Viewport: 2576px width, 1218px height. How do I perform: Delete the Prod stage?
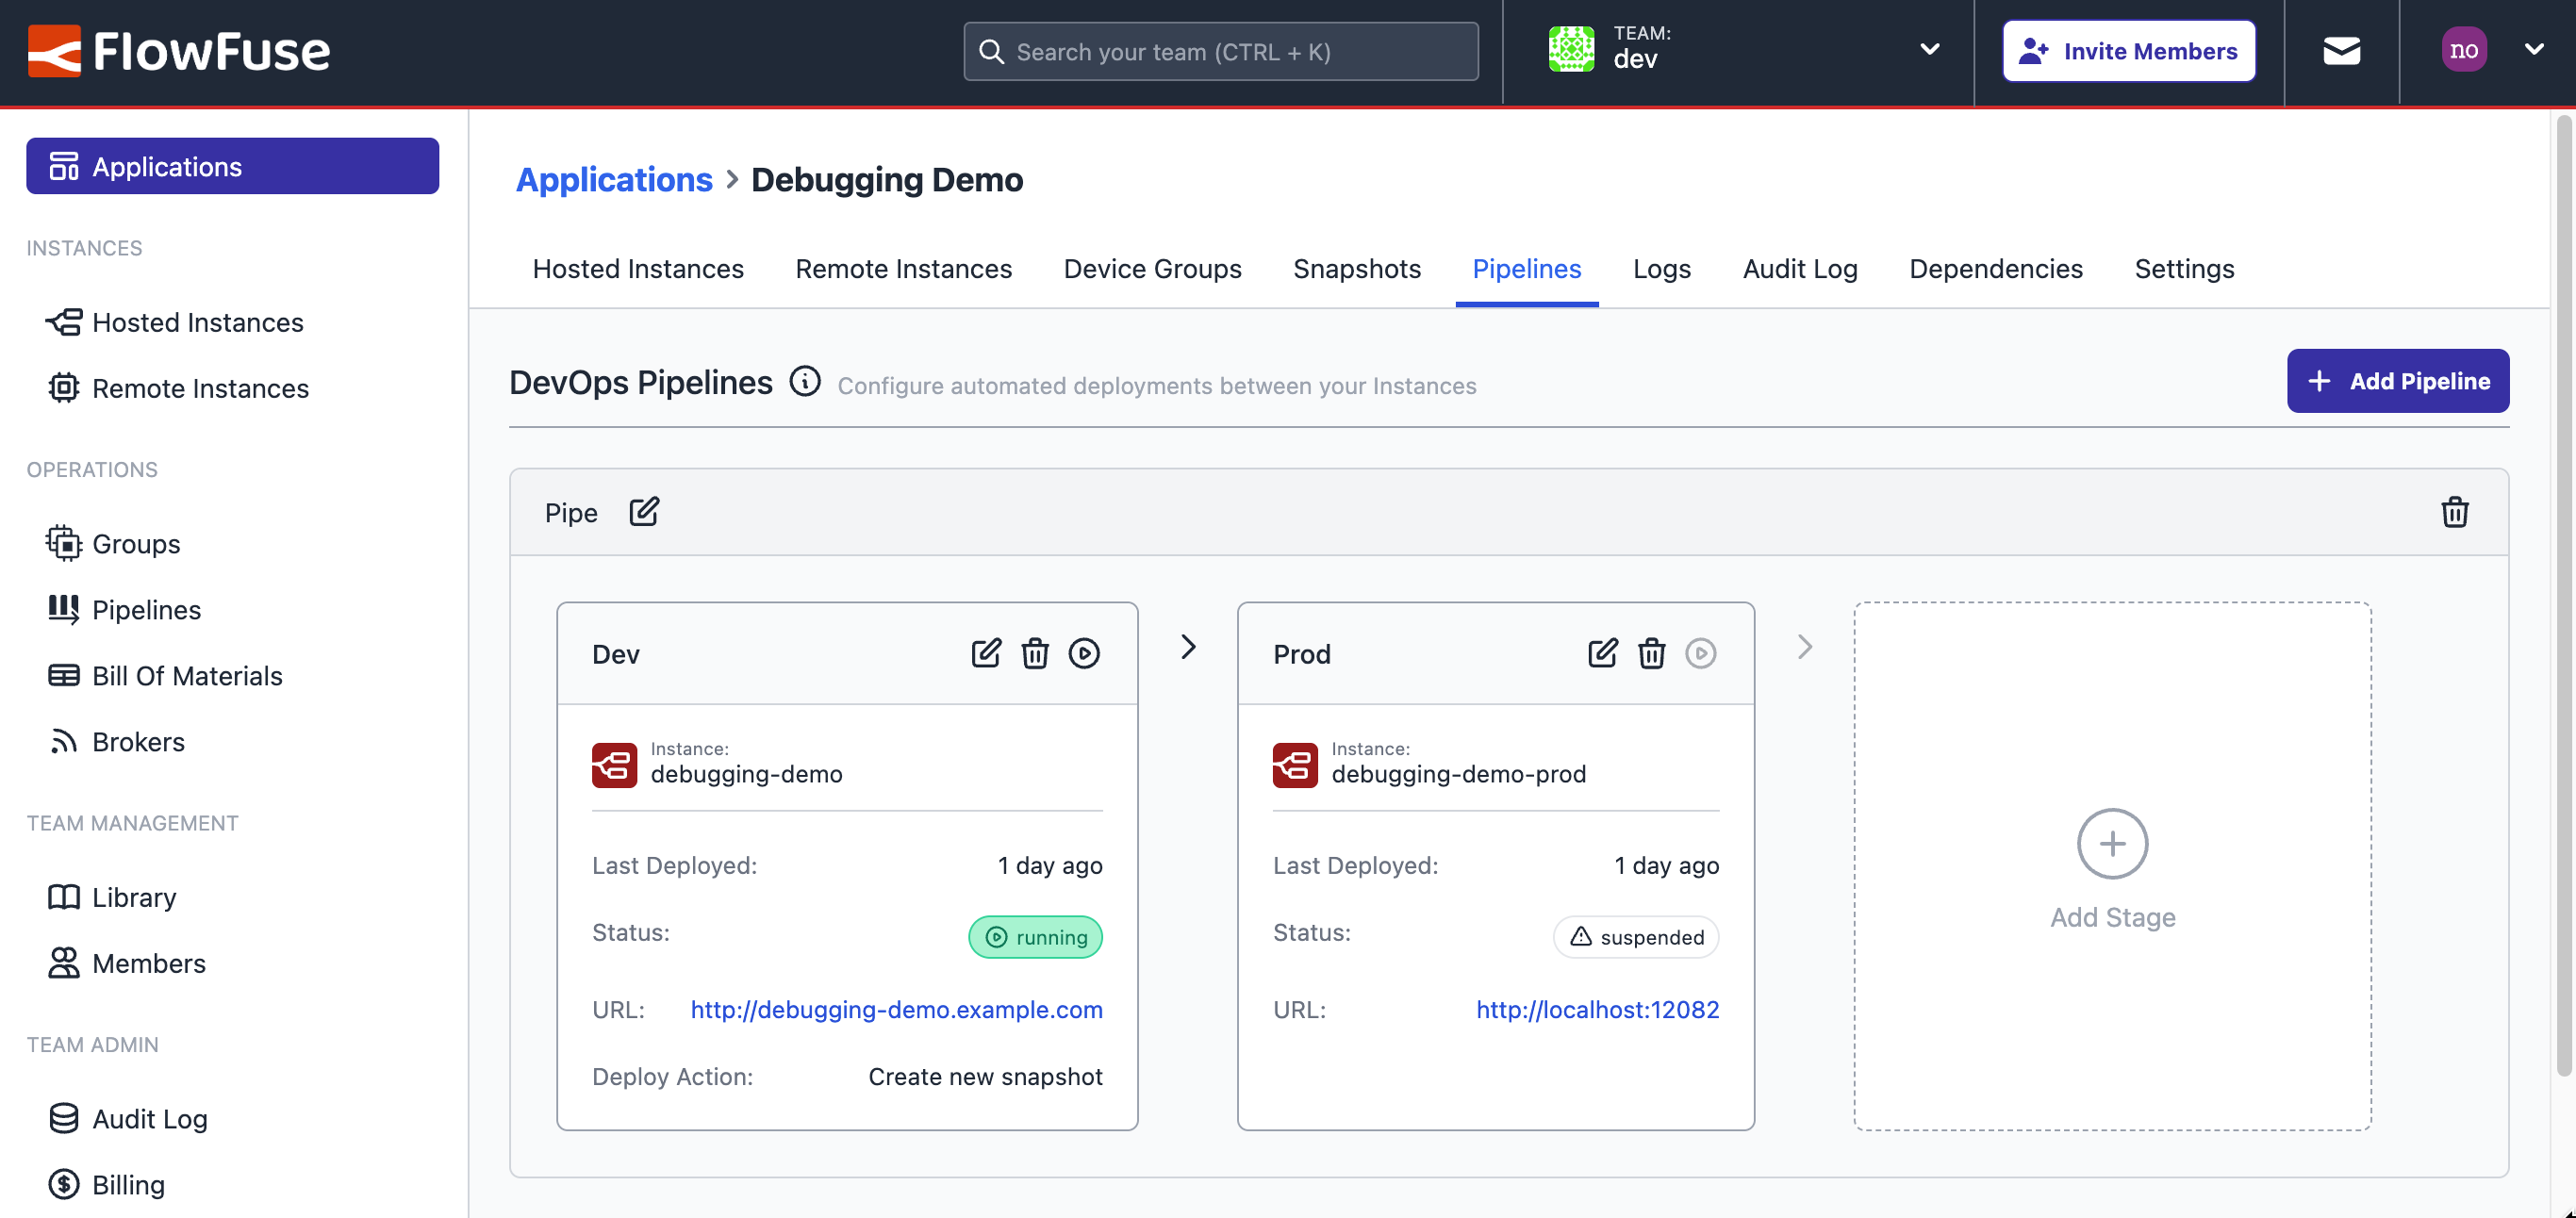[x=1651, y=653]
